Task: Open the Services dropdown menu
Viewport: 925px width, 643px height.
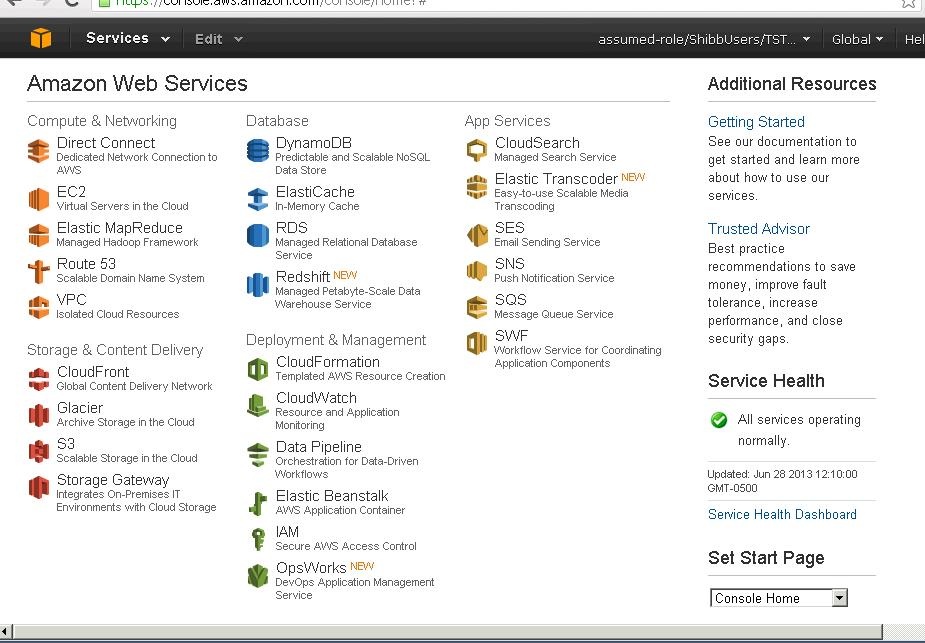Action: point(128,38)
